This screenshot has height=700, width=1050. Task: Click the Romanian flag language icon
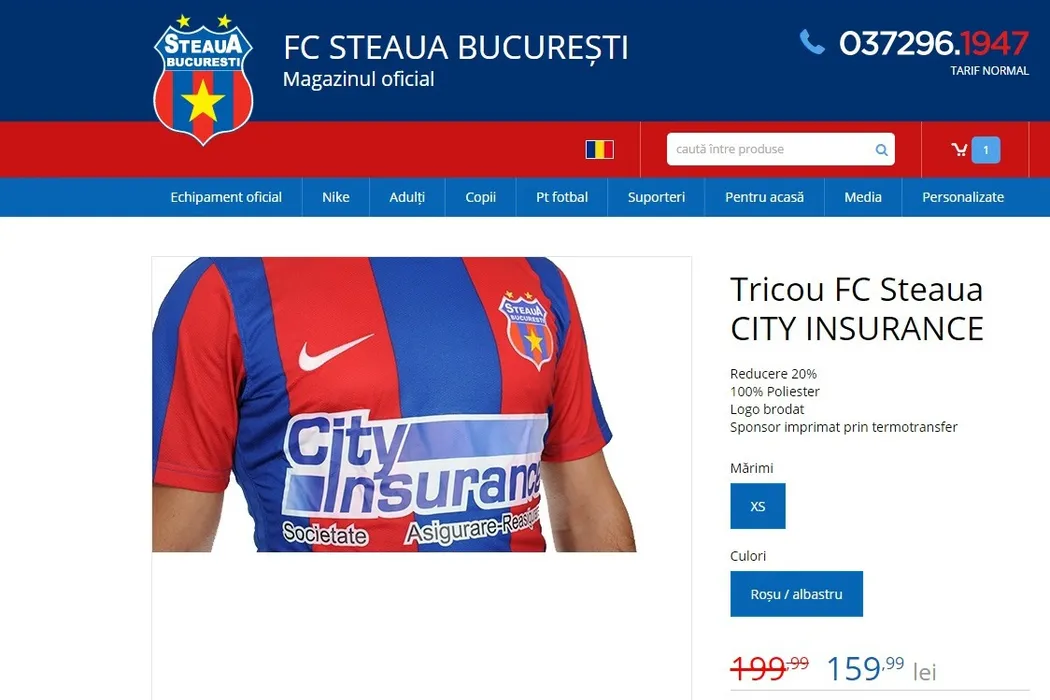pyautogui.click(x=599, y=149)
